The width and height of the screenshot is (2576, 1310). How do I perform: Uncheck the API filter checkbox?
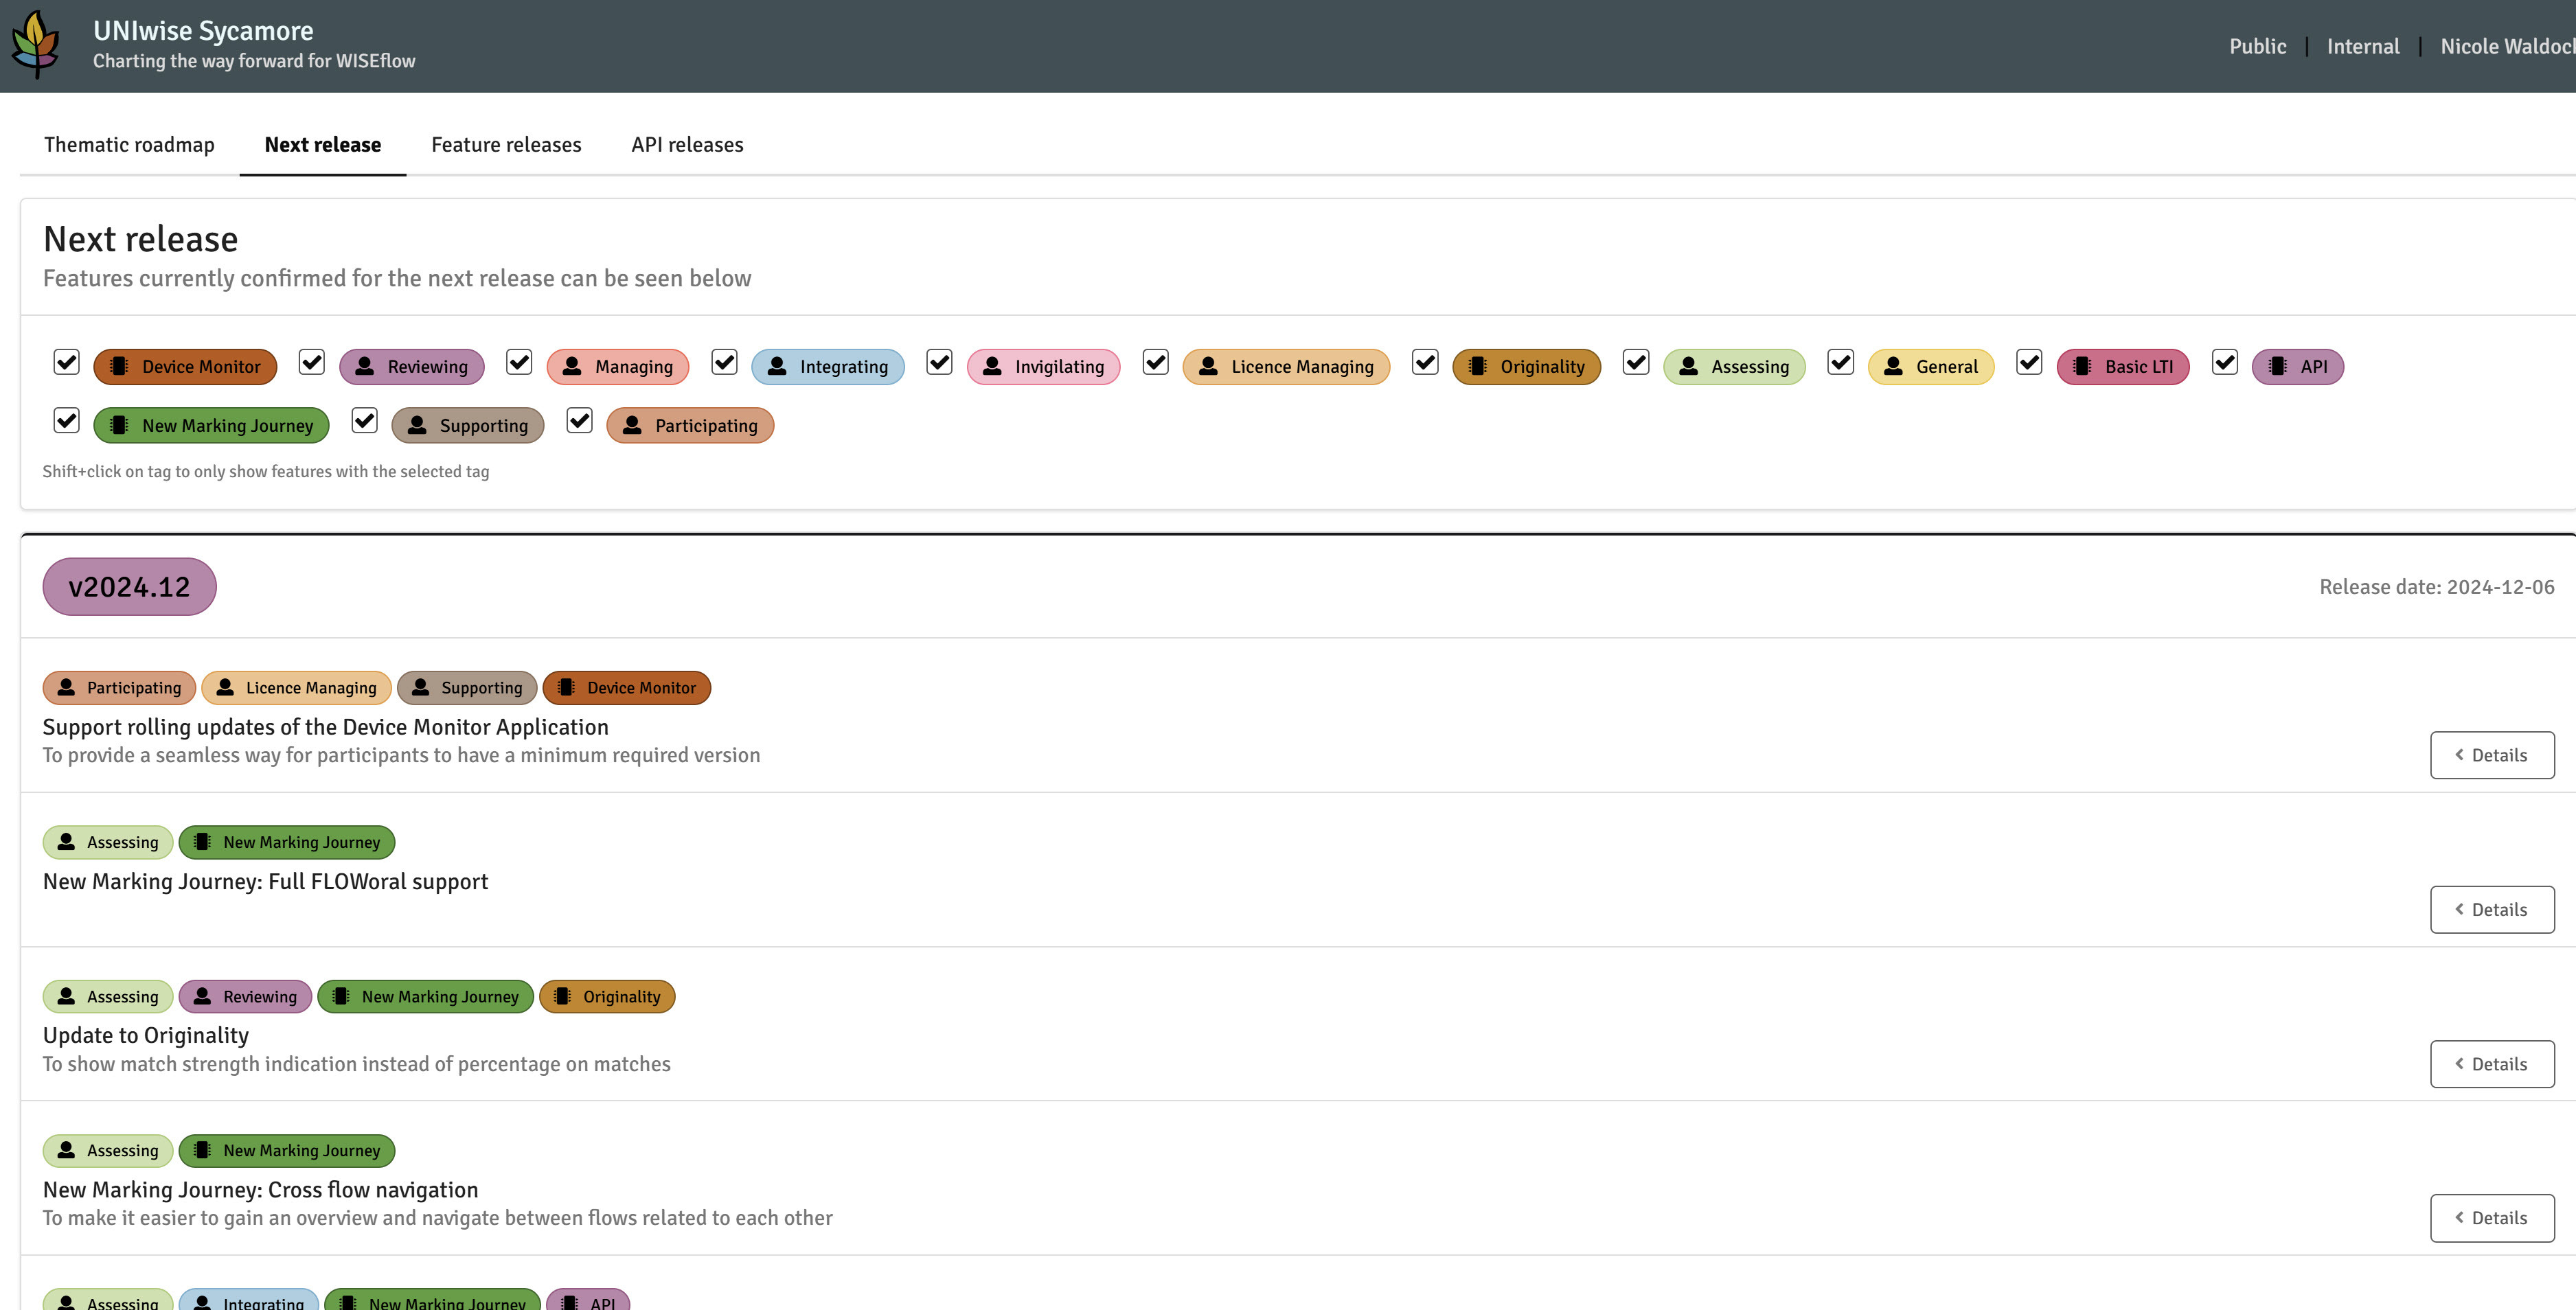click(x=2224, y=362)
